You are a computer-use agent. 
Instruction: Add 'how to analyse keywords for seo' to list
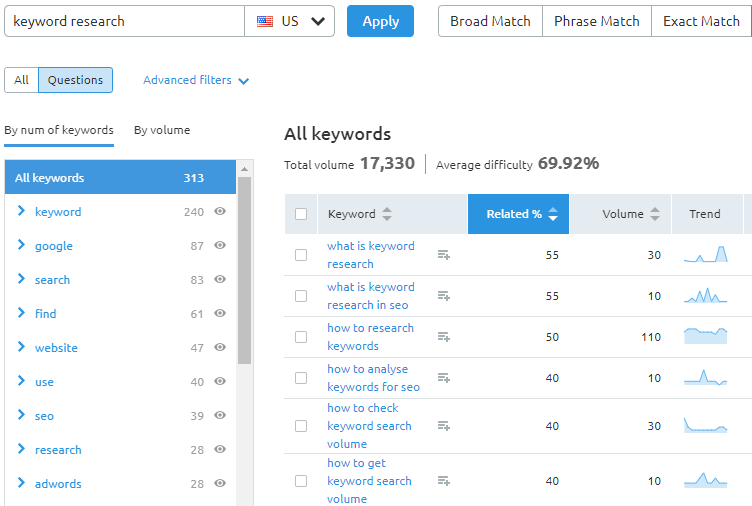[x=444, y=378]
